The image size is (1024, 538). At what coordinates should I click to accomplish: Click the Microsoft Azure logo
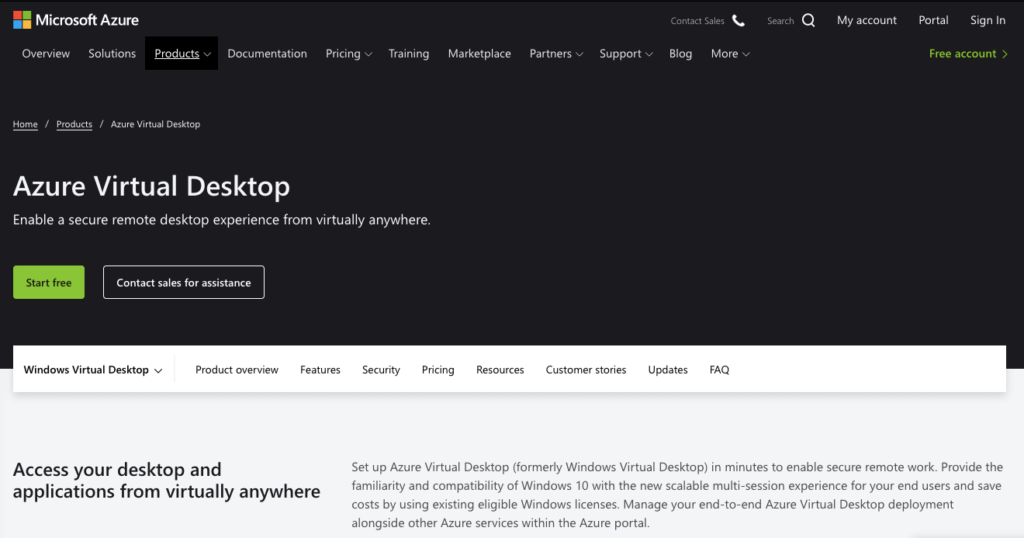(x=76, y=20)
